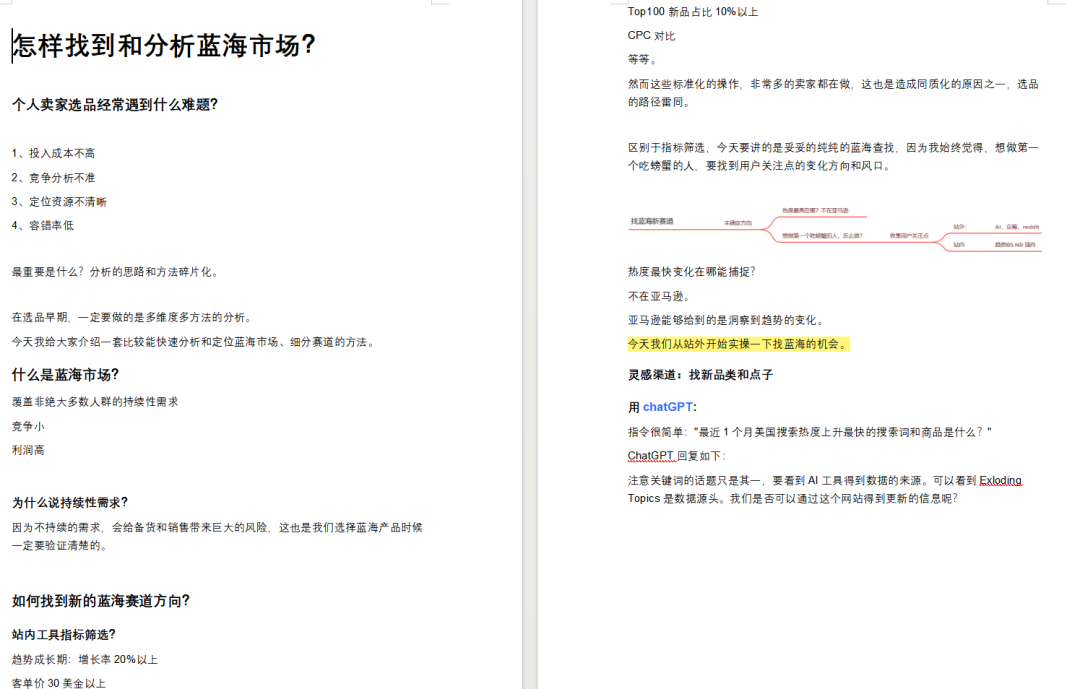The height and width of the screenshot is (689, 1080).
Task: Click the underlined Exloding Topics link
Action: tap(998, 480)
